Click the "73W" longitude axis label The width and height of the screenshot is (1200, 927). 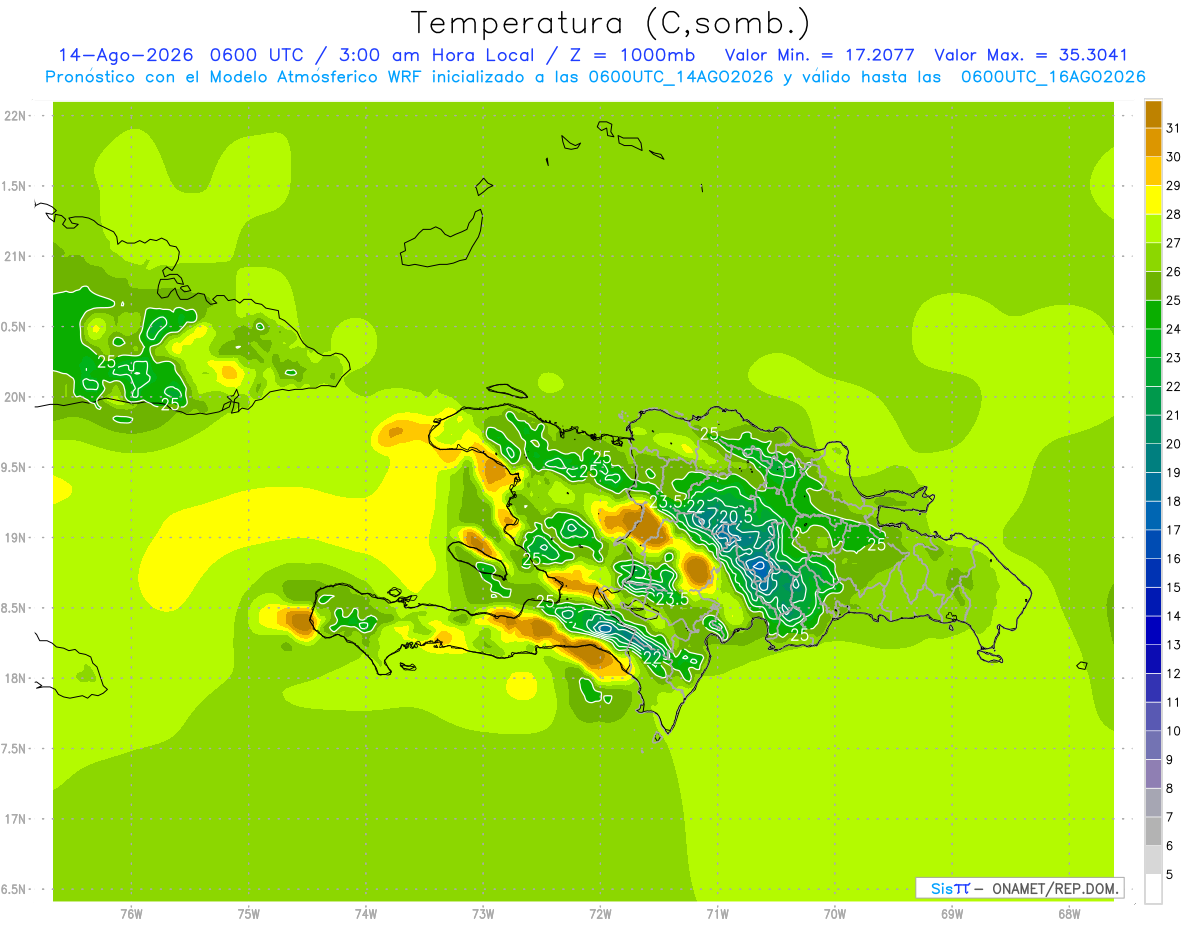[483, 914]
